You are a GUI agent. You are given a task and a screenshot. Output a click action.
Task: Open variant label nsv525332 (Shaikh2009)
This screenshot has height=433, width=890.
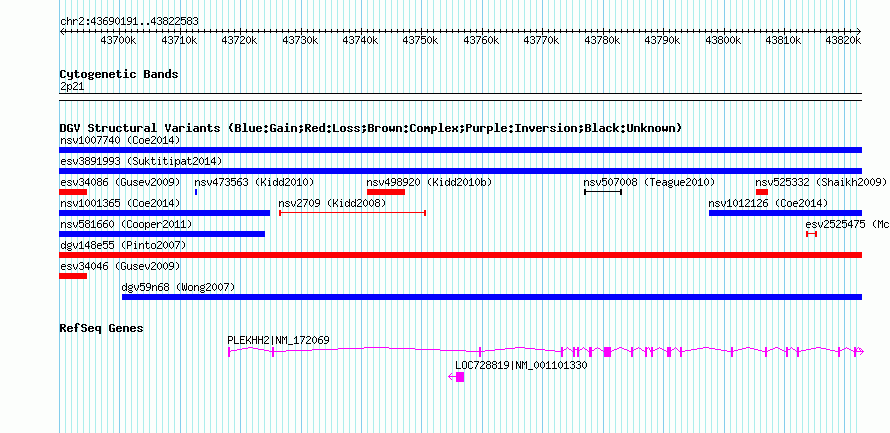(821, 182)
